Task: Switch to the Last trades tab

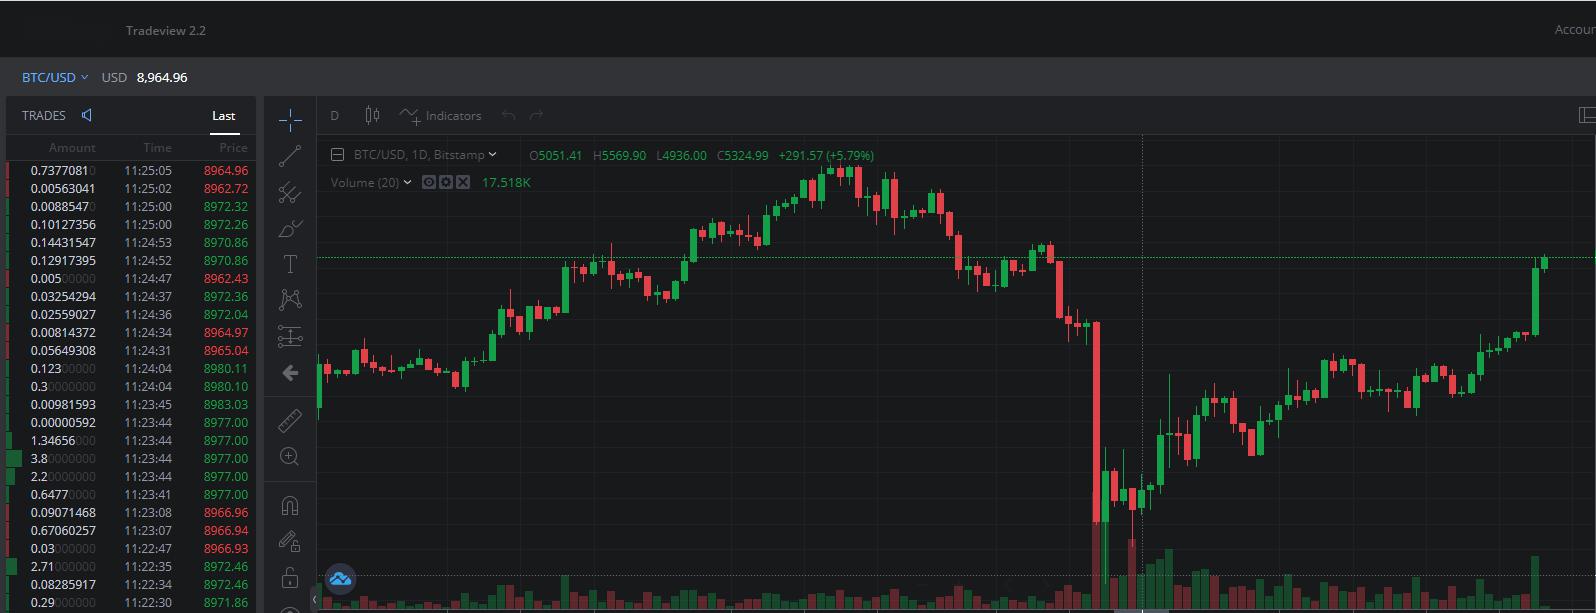Action: 223,116
